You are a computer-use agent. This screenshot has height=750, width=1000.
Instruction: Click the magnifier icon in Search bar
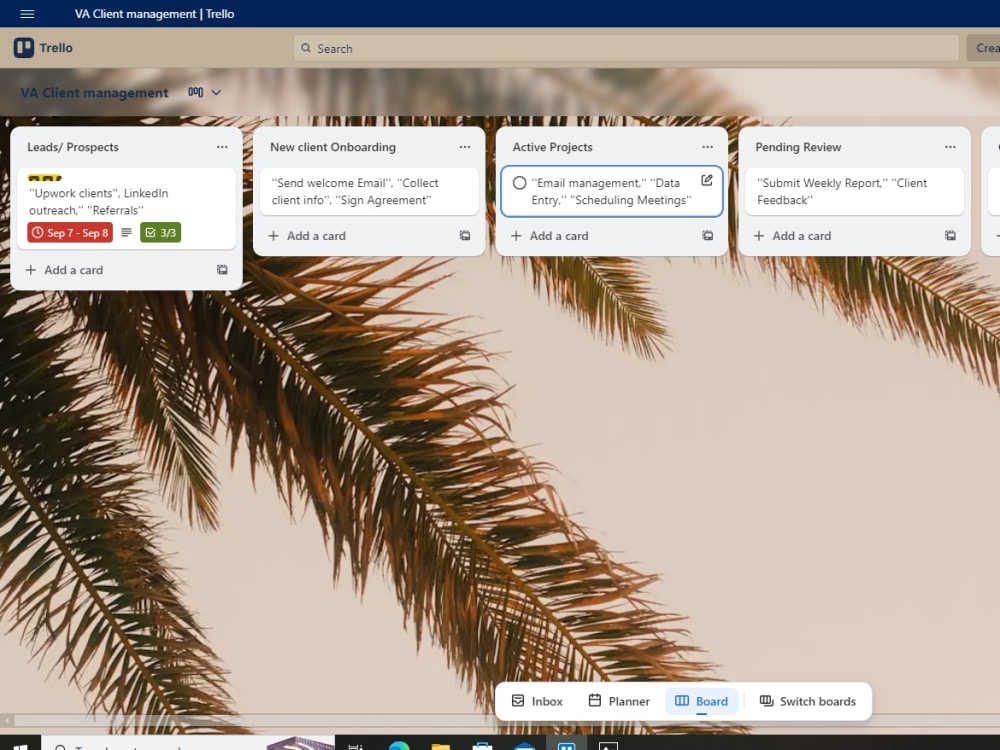[306, 48]
